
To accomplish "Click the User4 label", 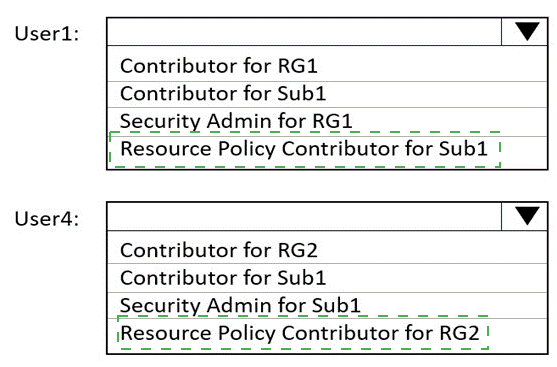I will (47, 218).
